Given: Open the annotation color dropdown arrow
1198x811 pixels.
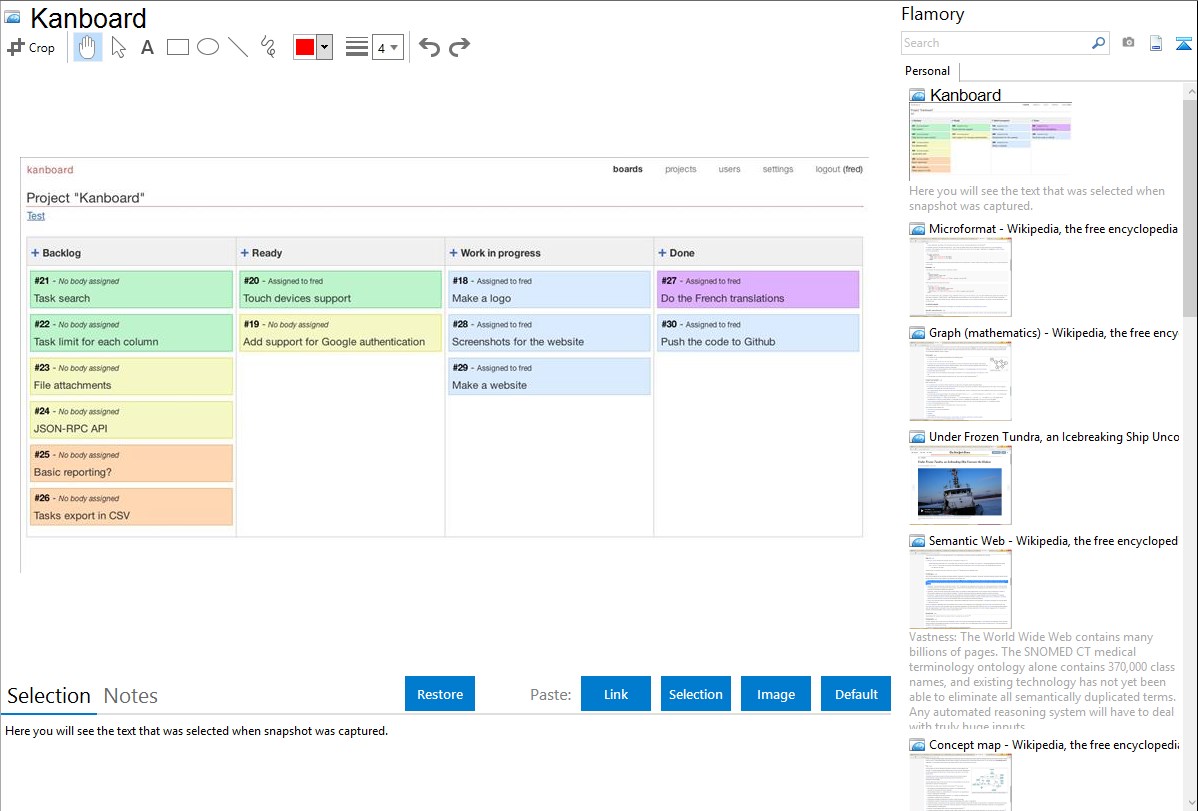Looking at the screenshot, I should click(x=325, y=47).
